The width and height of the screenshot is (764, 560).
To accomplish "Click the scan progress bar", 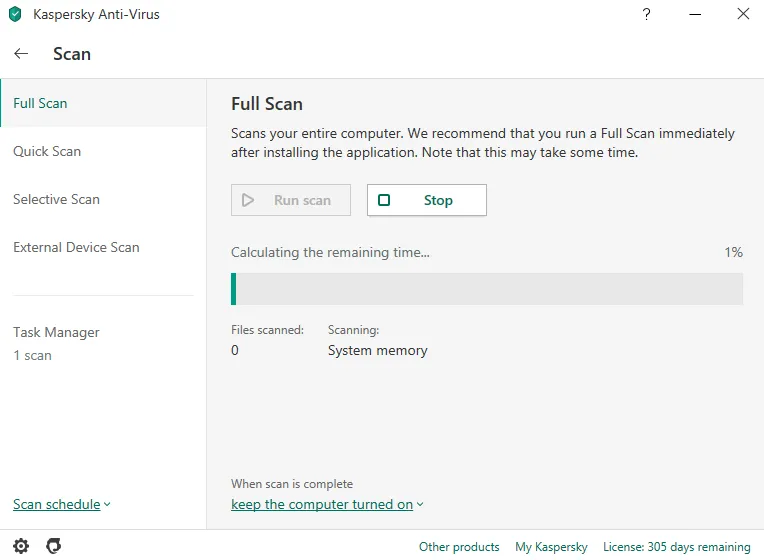I will [x=487, y=289].
